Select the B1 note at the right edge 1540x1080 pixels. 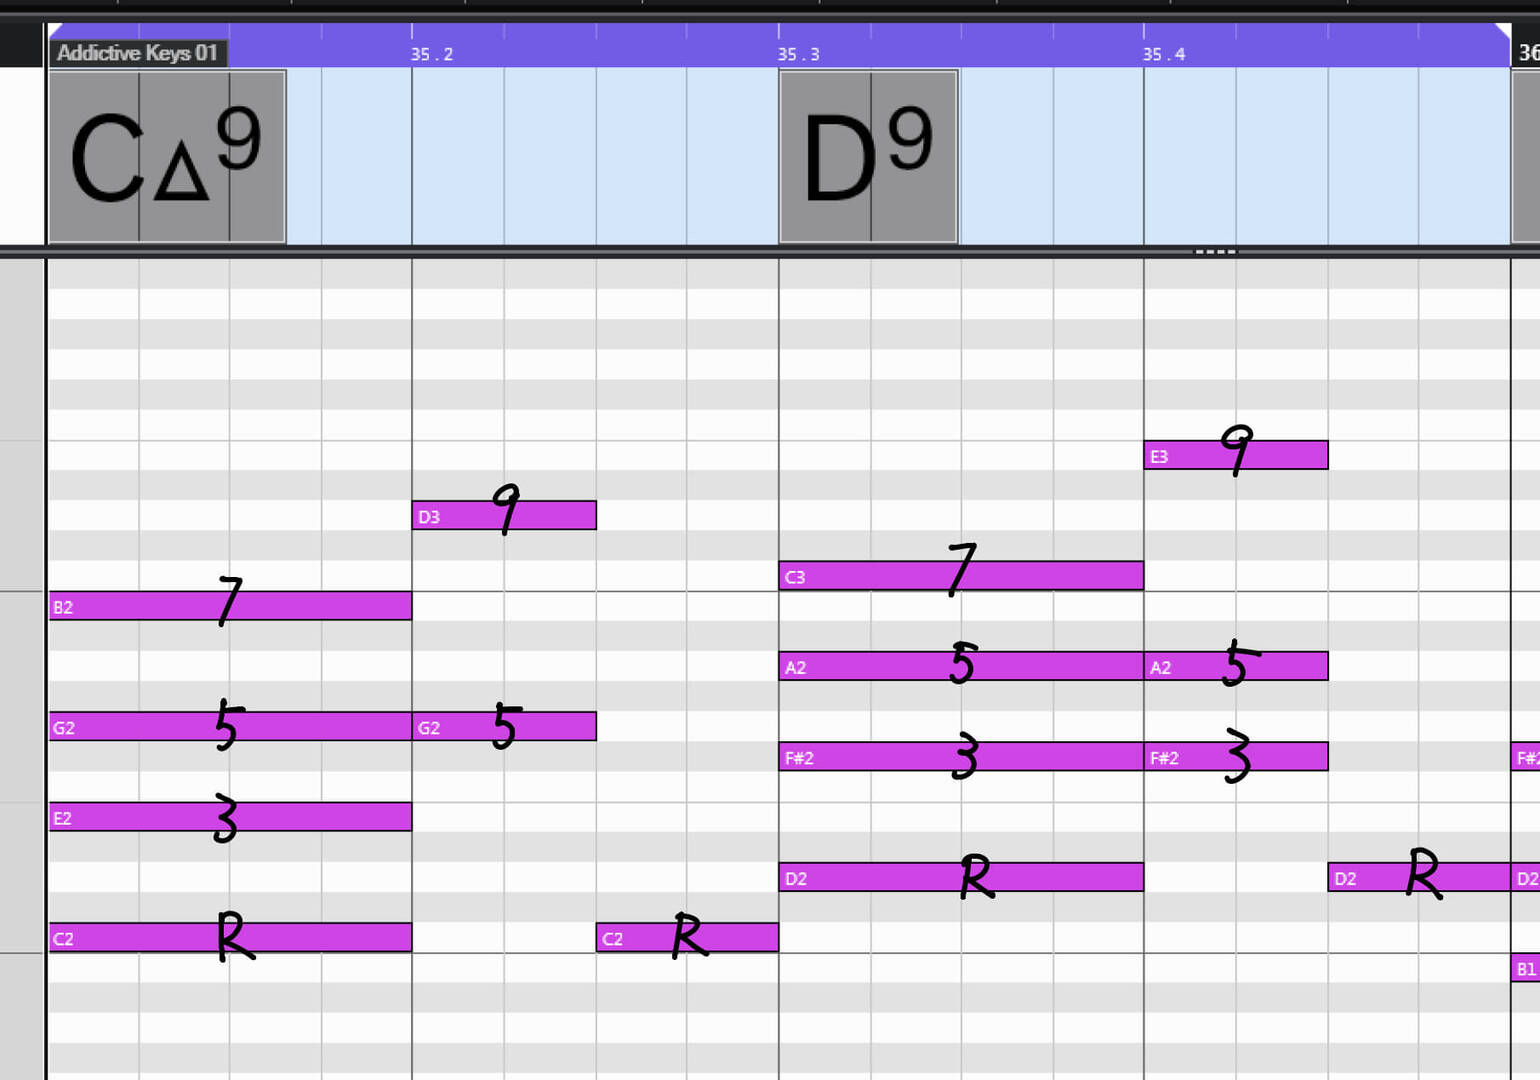tap(1525, 968)
